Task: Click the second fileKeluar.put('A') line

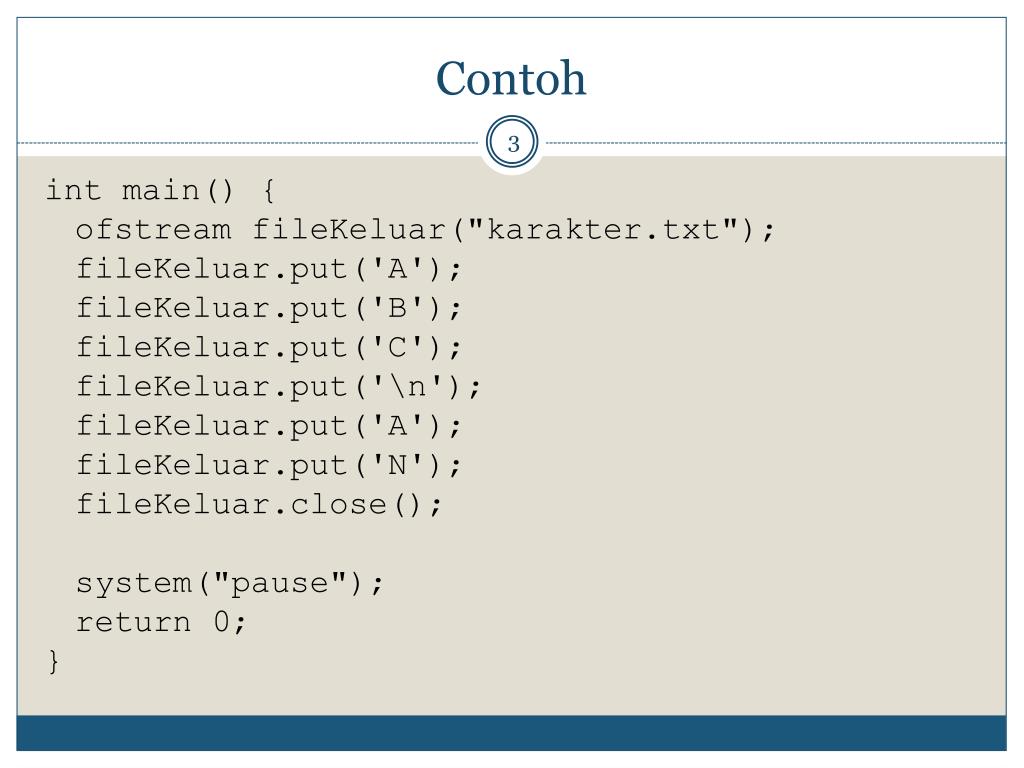Action: 269,426
